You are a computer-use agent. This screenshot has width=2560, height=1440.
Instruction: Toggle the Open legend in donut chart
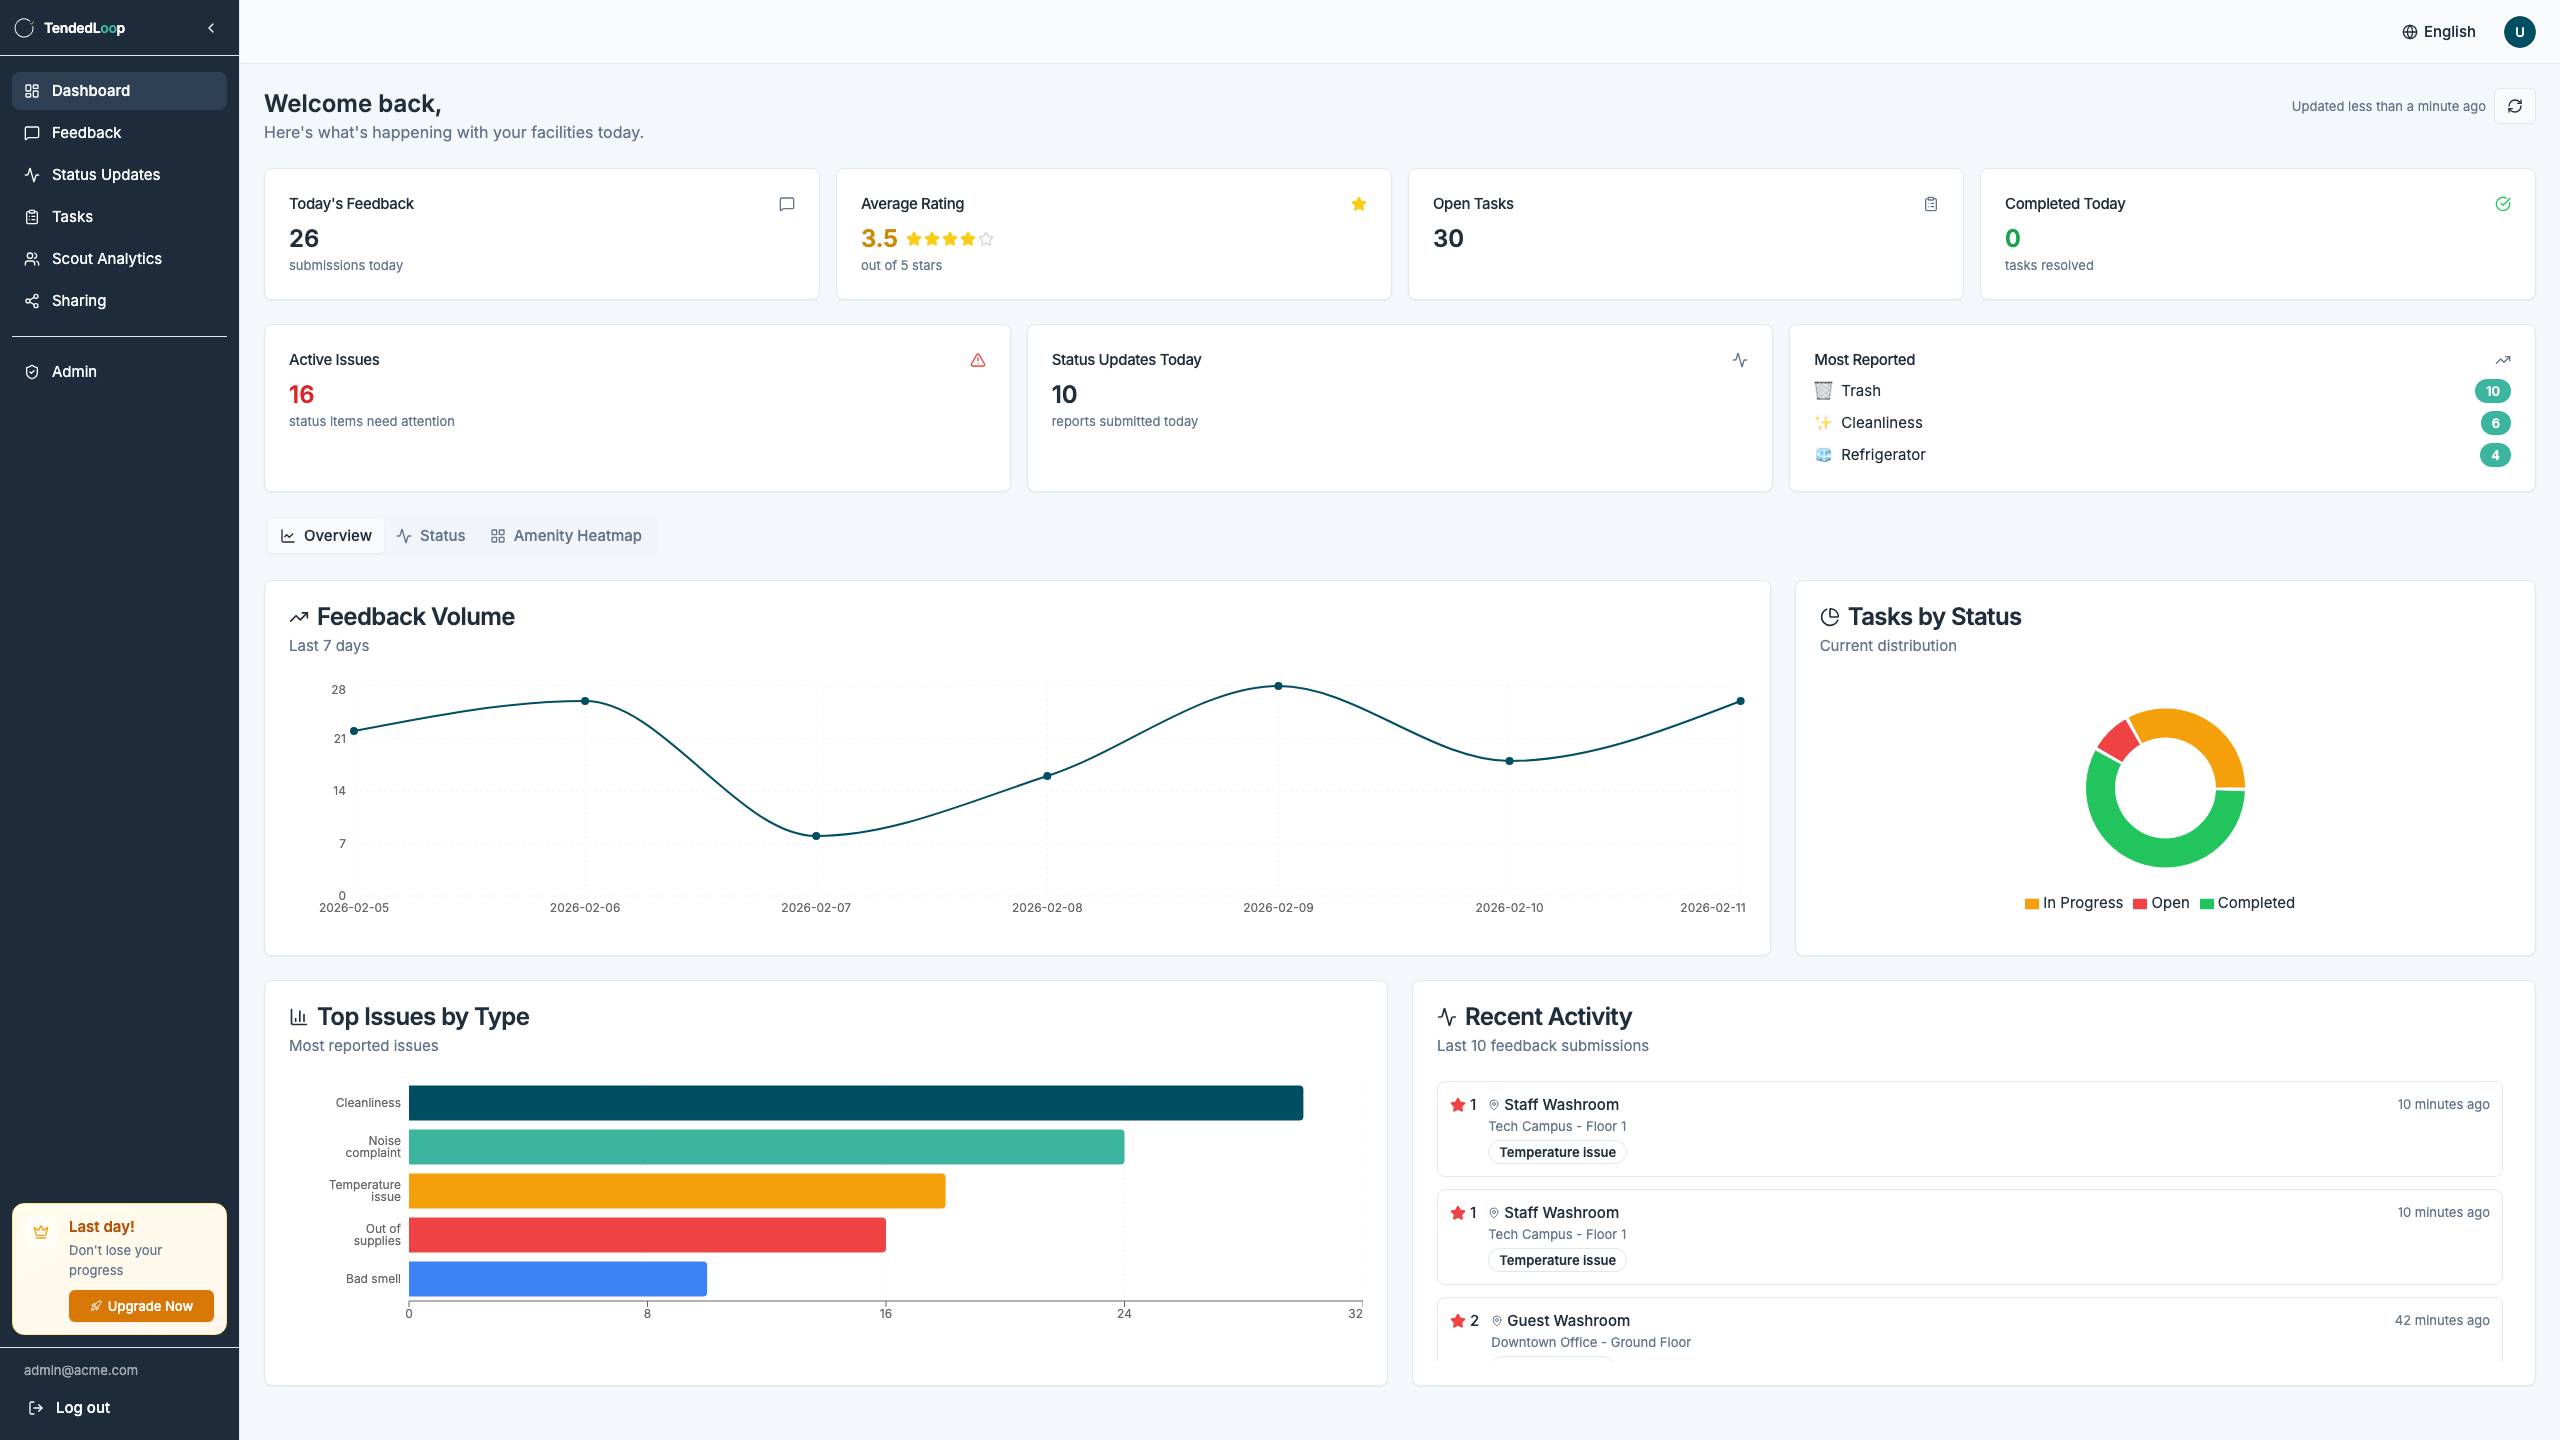2163,902
